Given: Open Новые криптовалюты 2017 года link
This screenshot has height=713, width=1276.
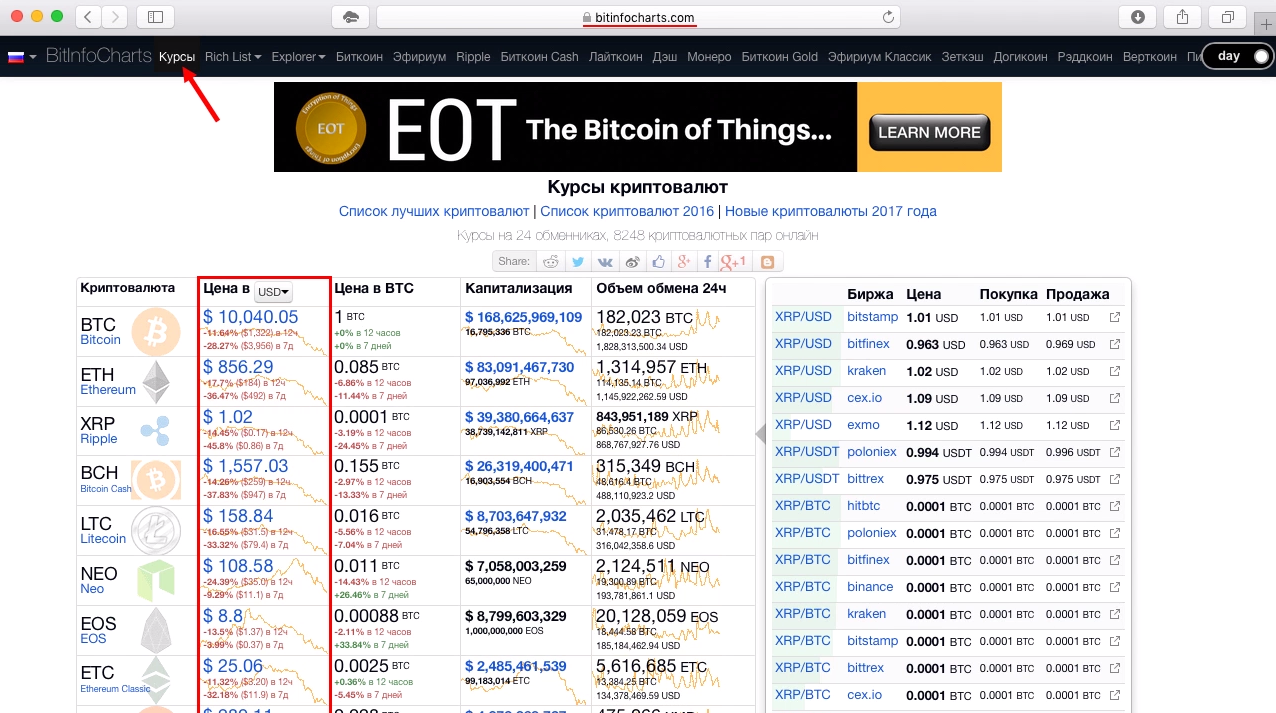Looking at the screenshot, I should pyautogui.click(x=831, y=211).
